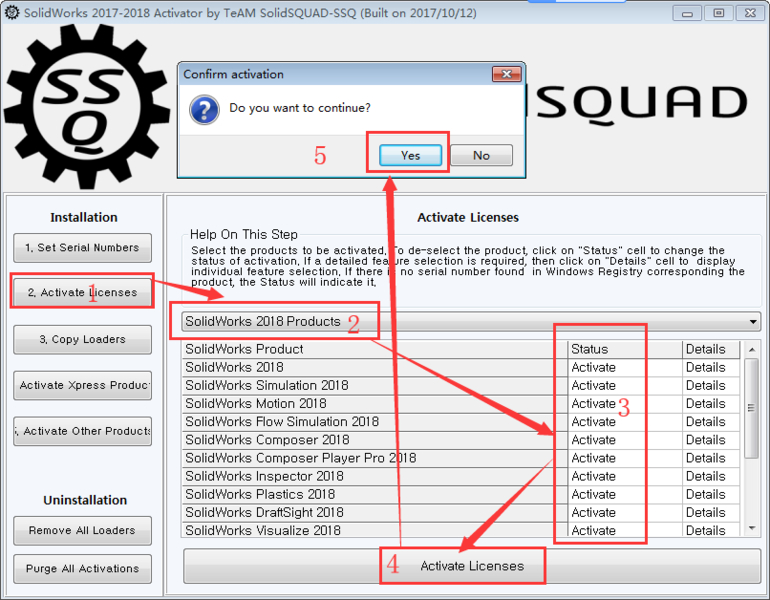This screenshot has width=770, height=600.
Task: Open SolidWorks 2018 Products dropdown
Action: click(471, 321)
